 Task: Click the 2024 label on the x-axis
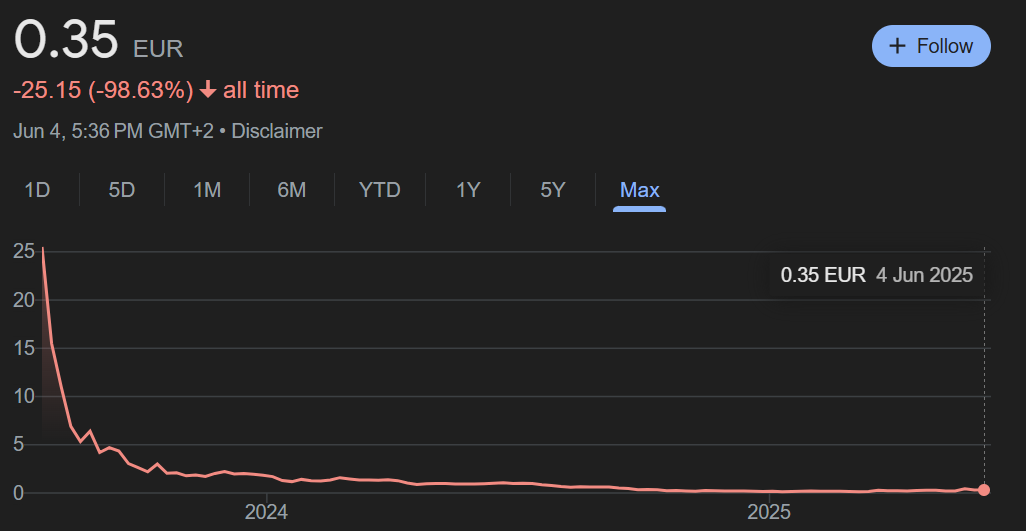(x=266, y=513)
